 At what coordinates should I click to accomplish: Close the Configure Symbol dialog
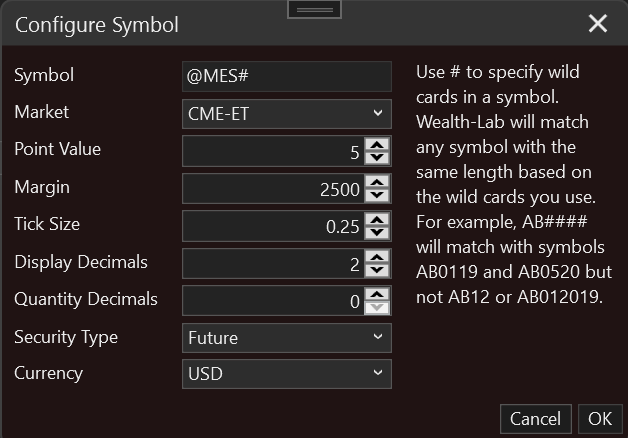tap(598, 24)
